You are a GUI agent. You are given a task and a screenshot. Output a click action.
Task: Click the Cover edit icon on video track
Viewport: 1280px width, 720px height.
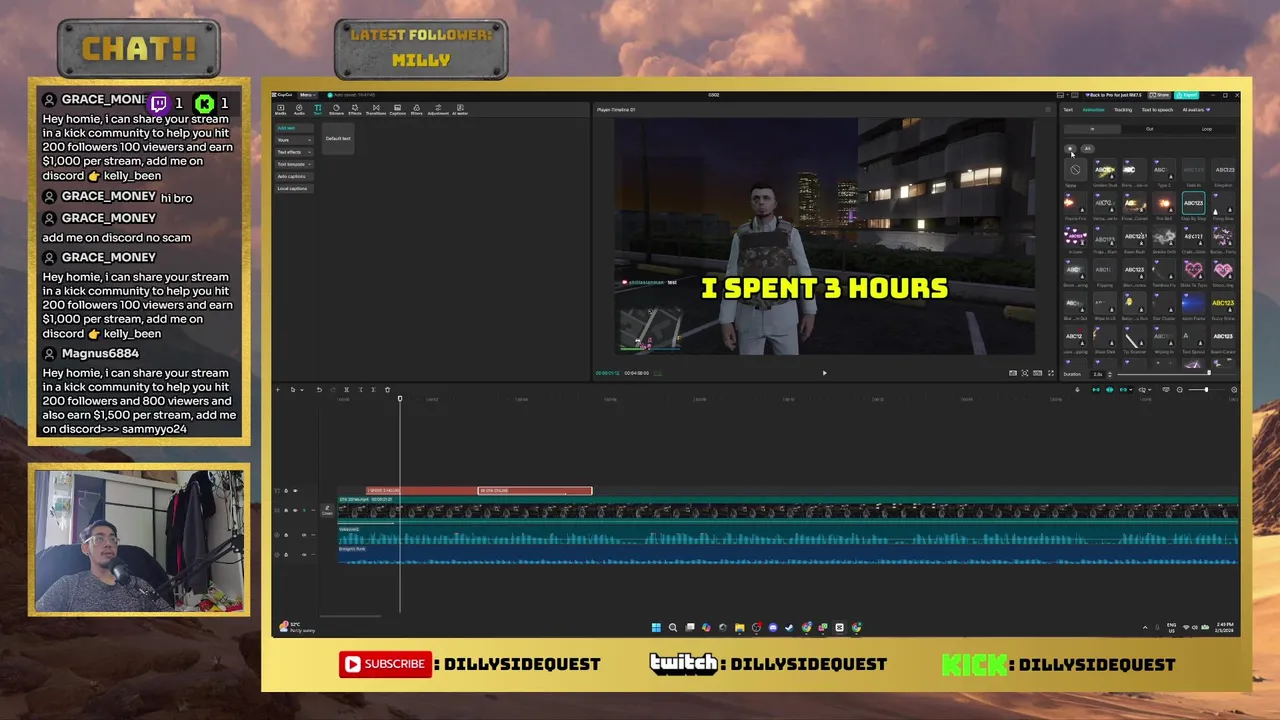point(327,510)
